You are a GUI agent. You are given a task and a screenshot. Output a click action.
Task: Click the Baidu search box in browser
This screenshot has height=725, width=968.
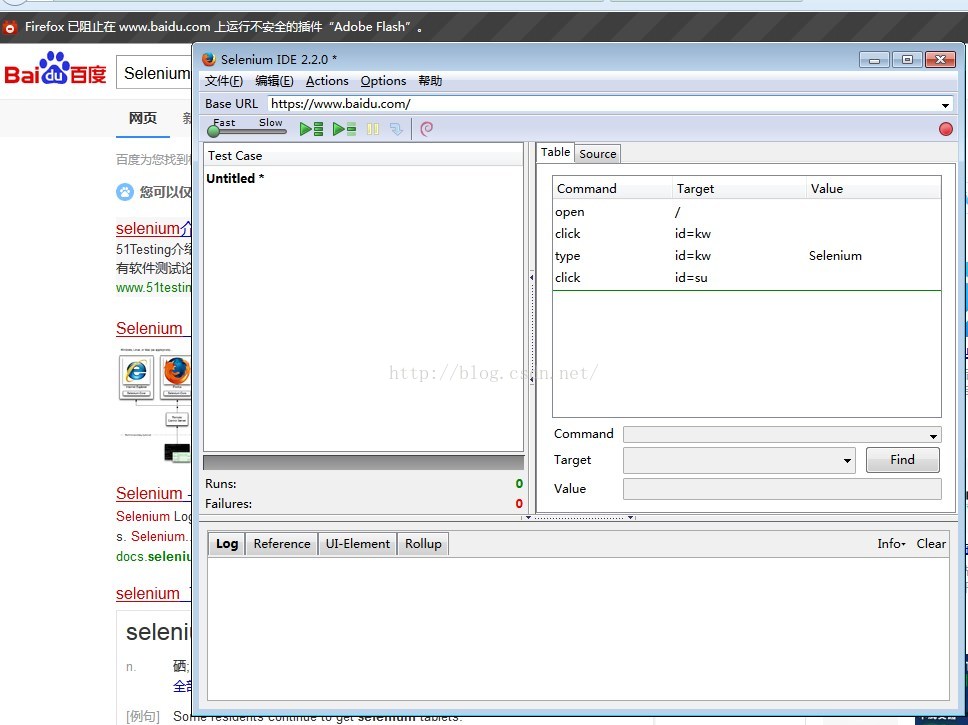(x=154, y=73)
